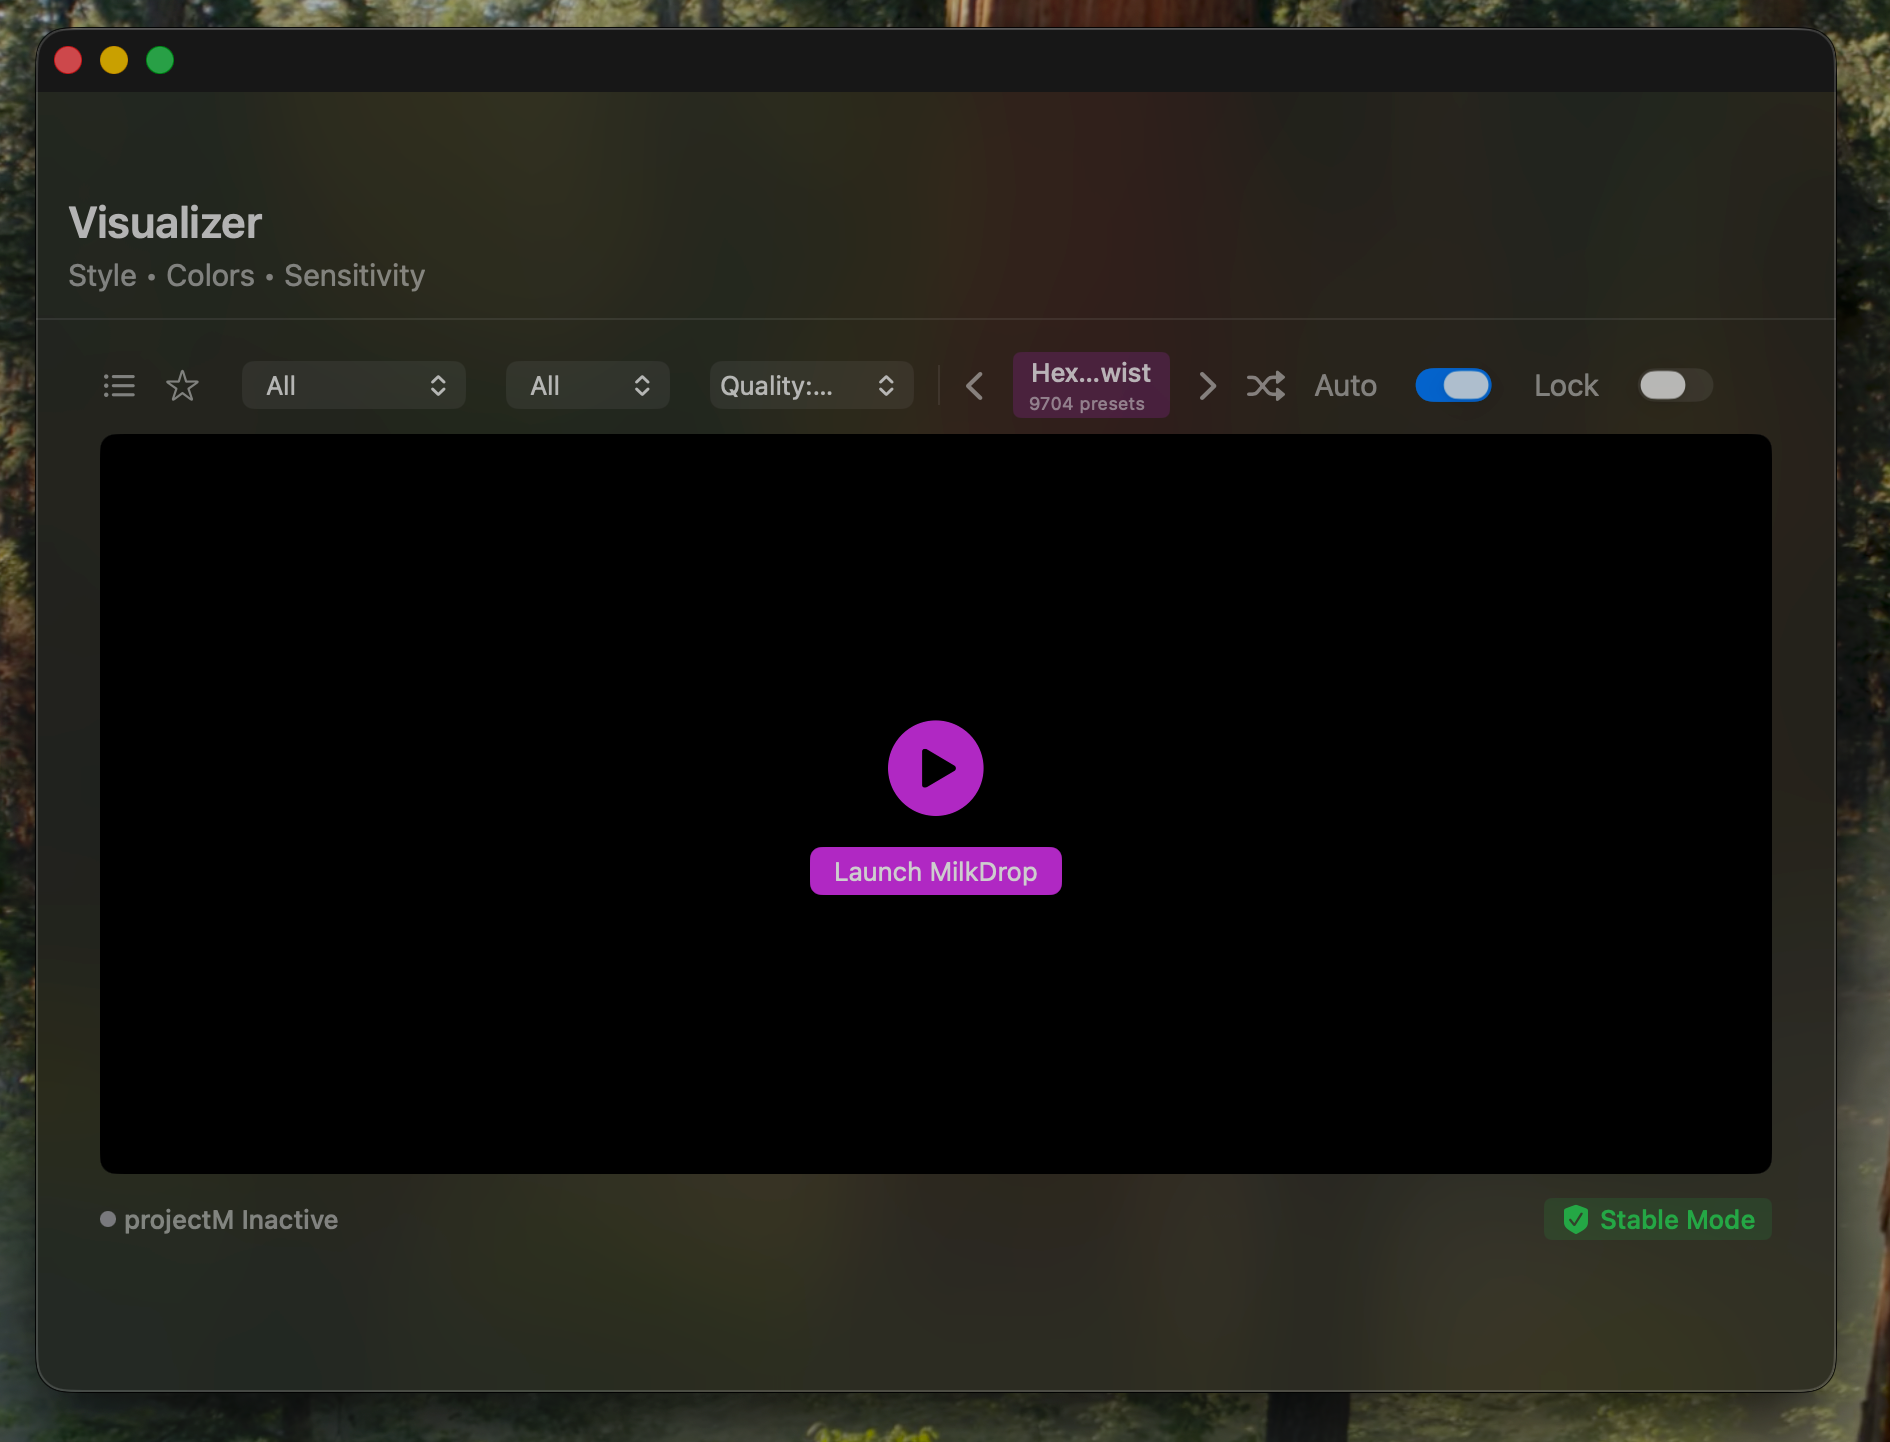The height and width of the screenshot is (1442, 1890).
Task: Minimize window with yellow button
Action: click(114, 60)
